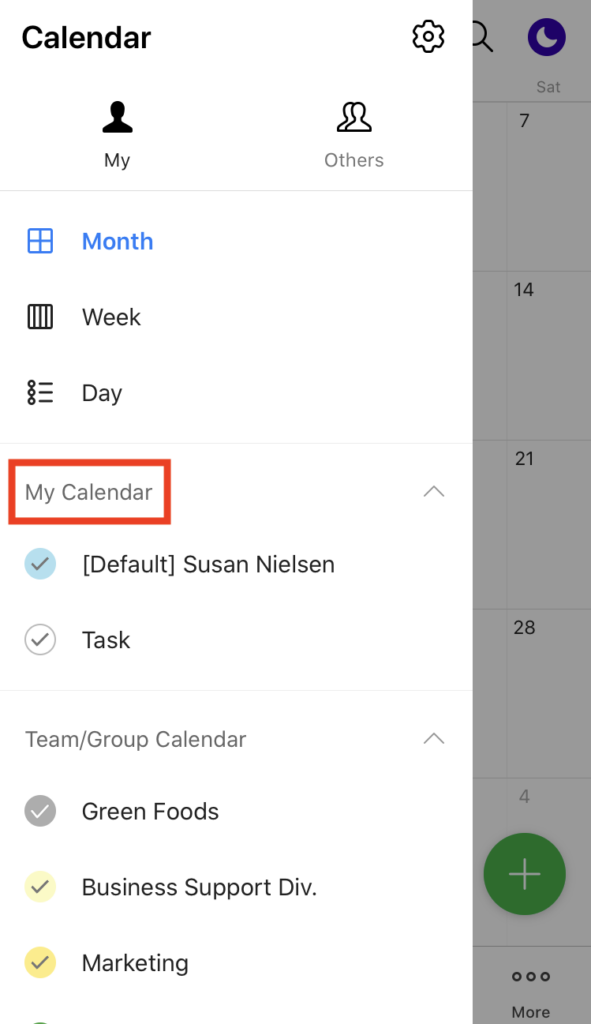
Task: Toggle the [Default] Susan Nielsen calendar
Action: (40, 564)
